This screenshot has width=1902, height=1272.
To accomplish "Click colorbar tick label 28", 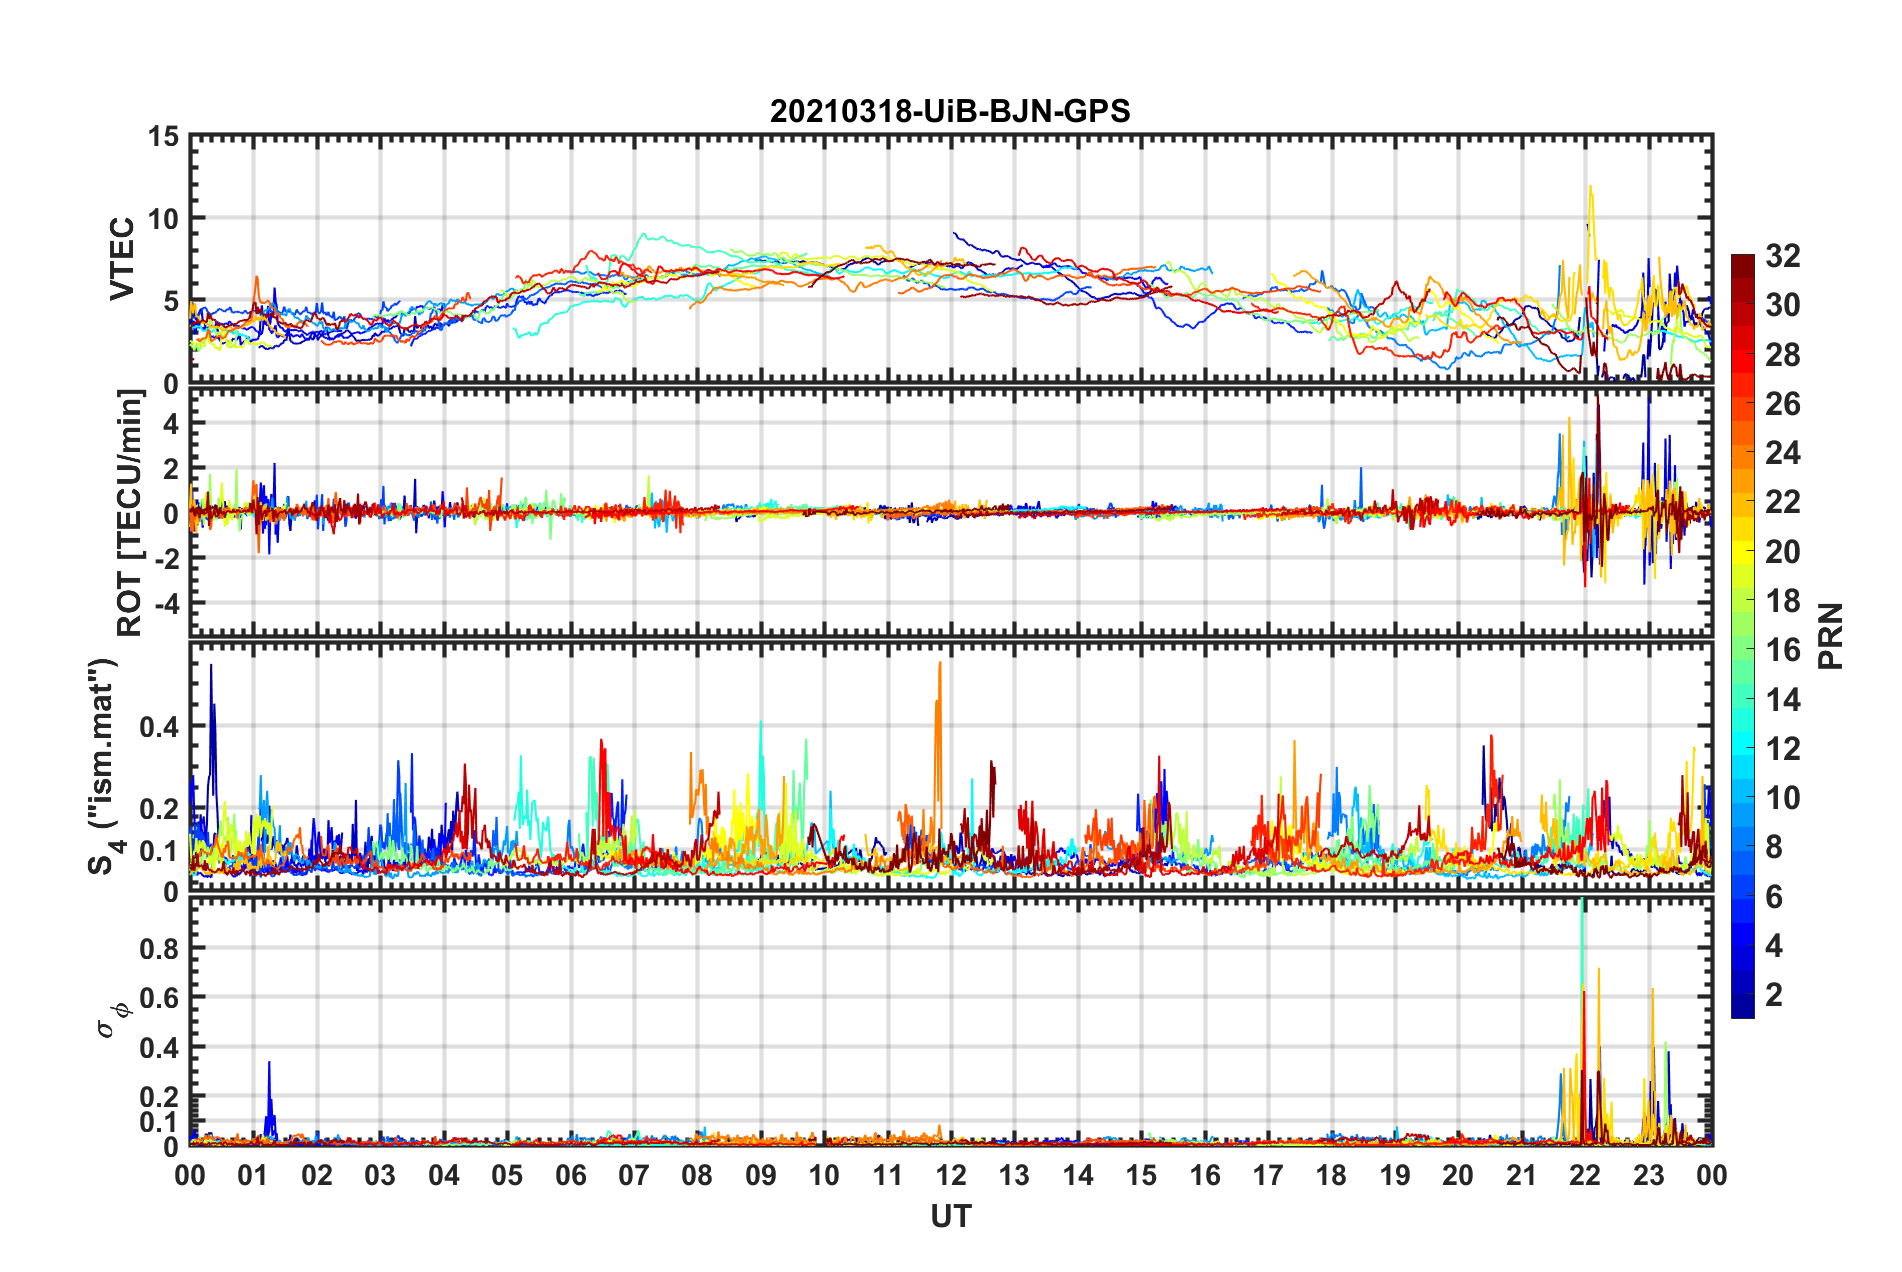I will pyautogui.click(x=1783, y=355).
